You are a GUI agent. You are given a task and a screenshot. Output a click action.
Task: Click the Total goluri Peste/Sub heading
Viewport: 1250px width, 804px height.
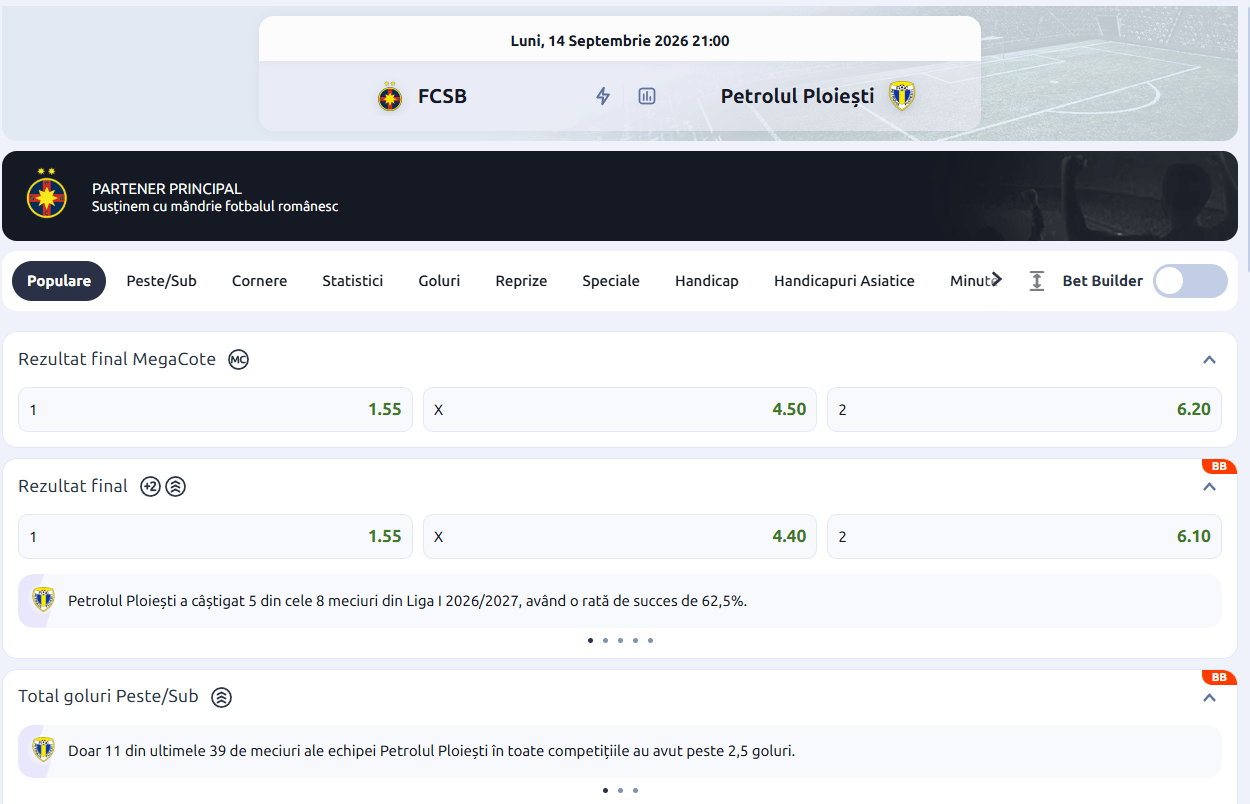coord(108,696)
